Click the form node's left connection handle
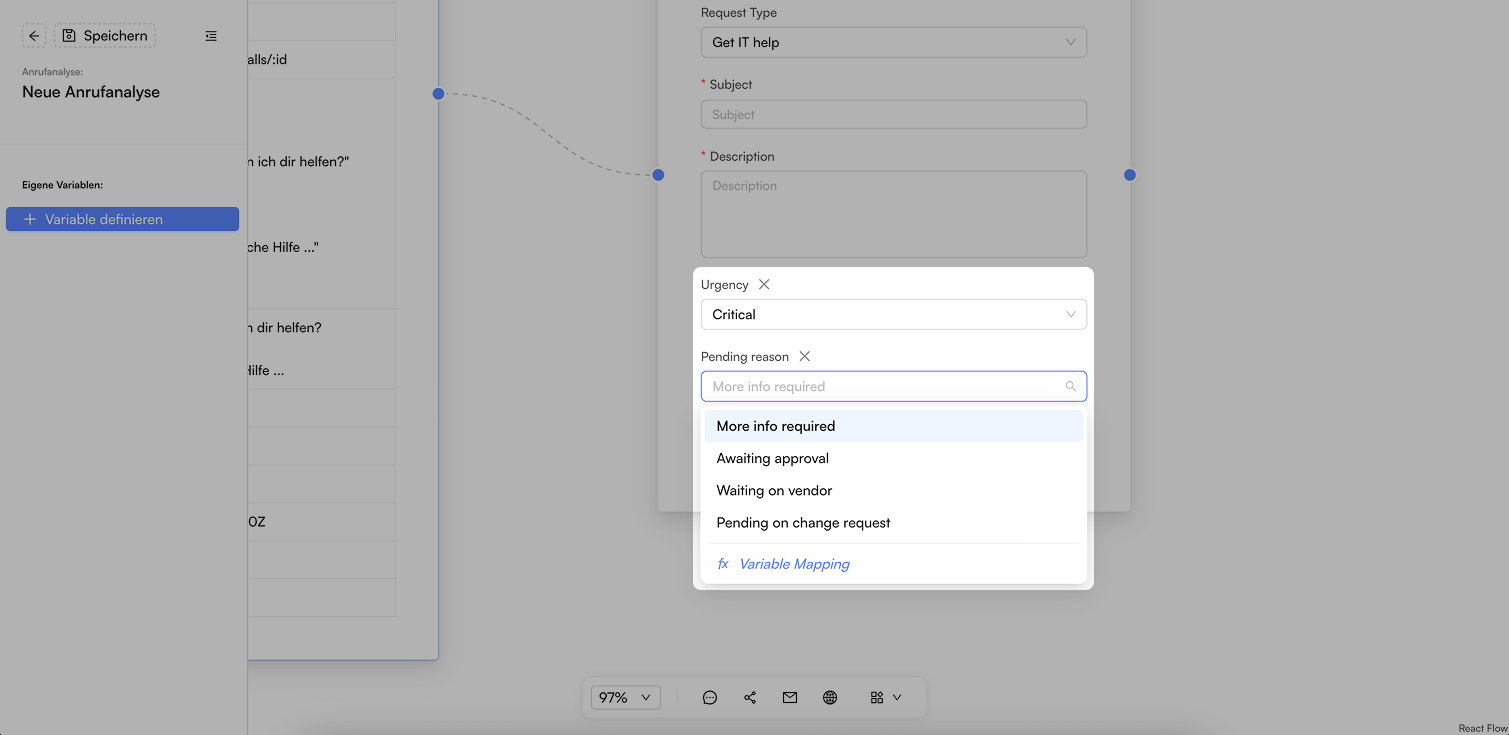The height and width of the screenshot is (735, 1509). tap(658, 175)
